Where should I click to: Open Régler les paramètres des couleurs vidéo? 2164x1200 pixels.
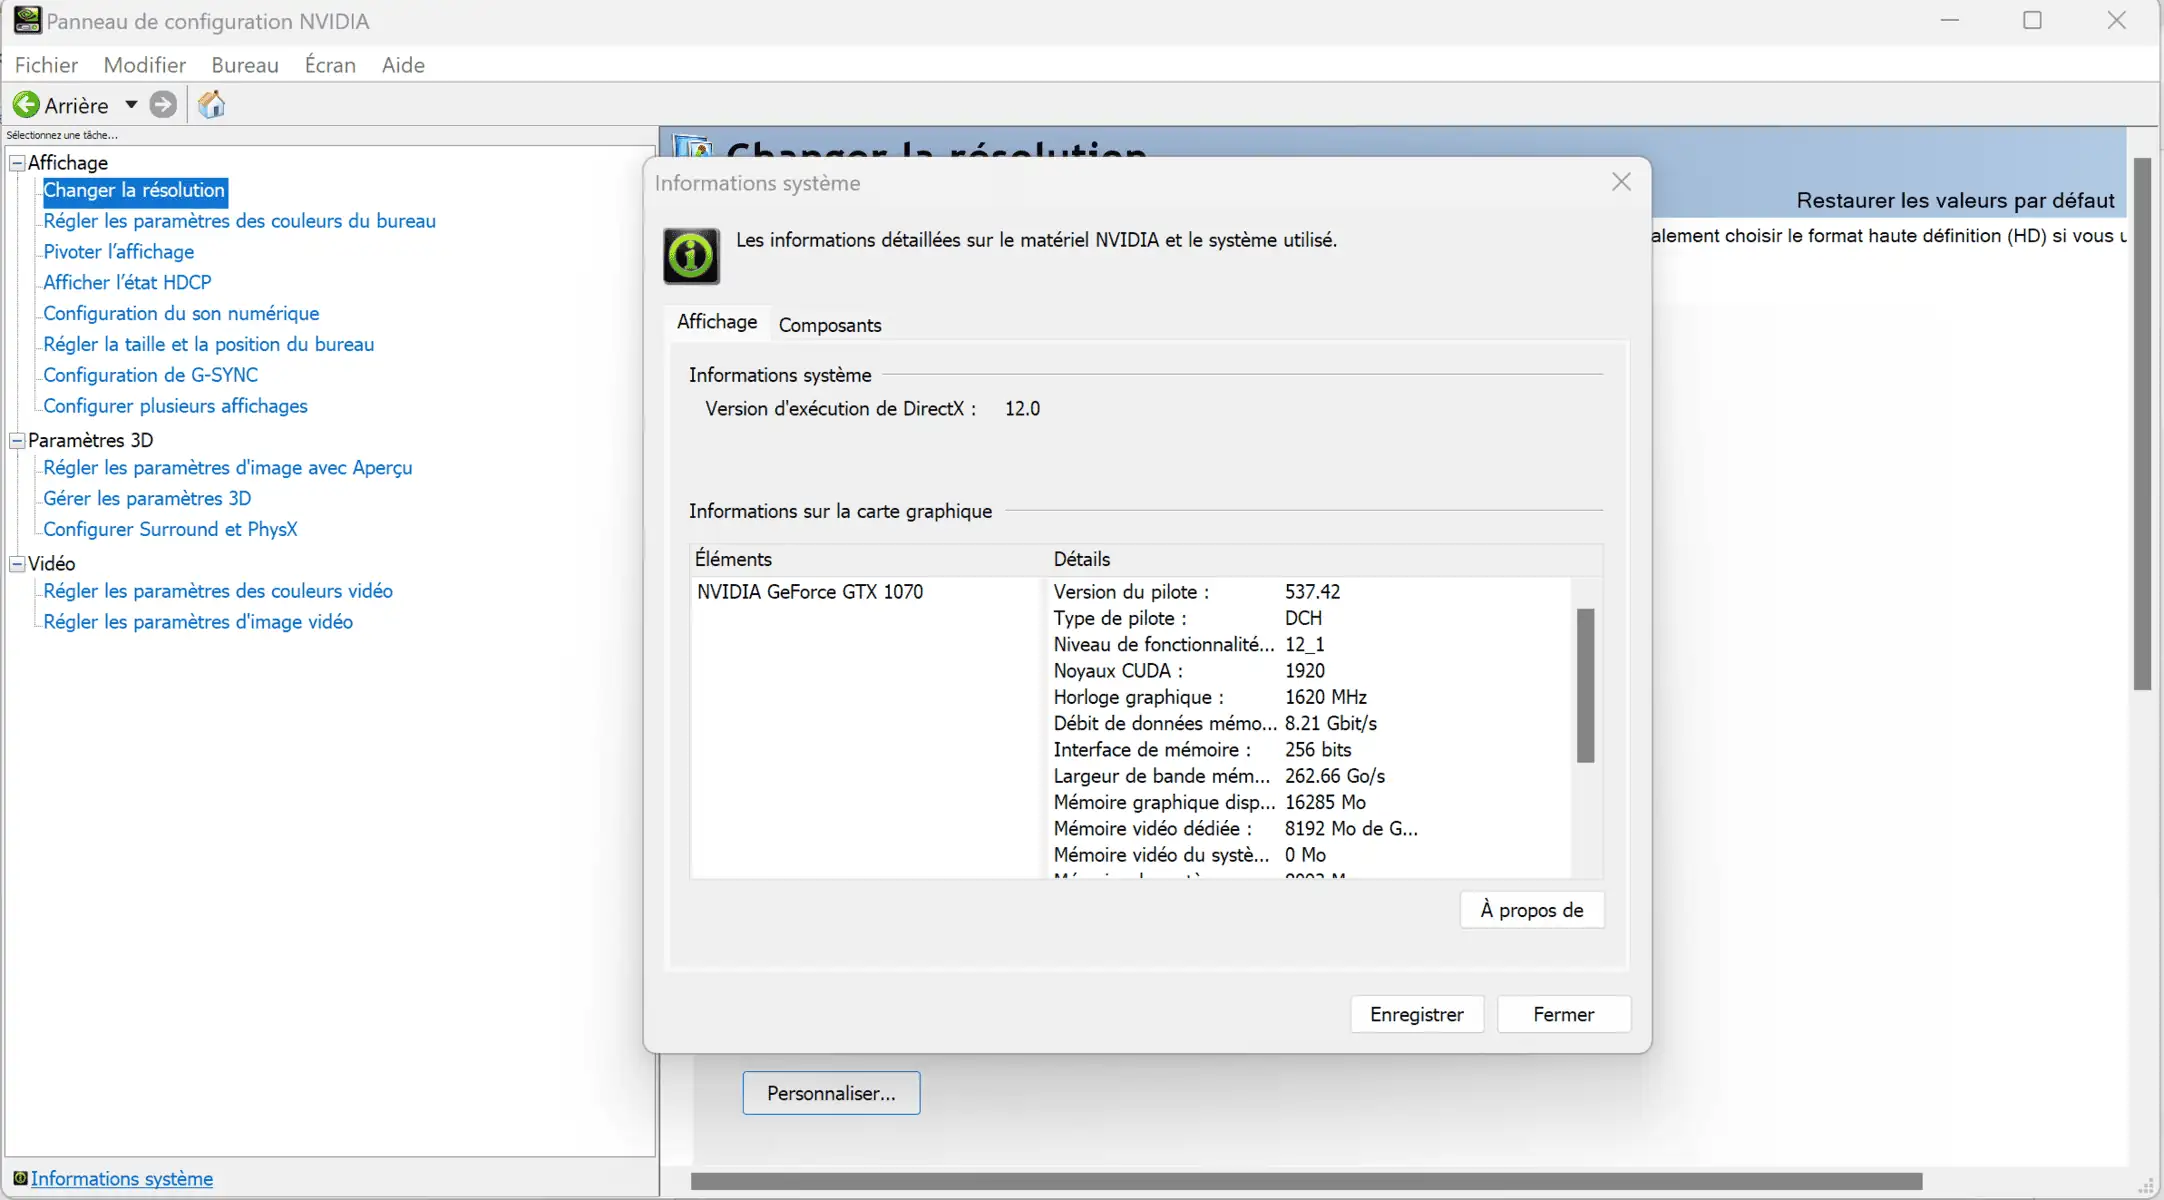[x=218, y=591]
